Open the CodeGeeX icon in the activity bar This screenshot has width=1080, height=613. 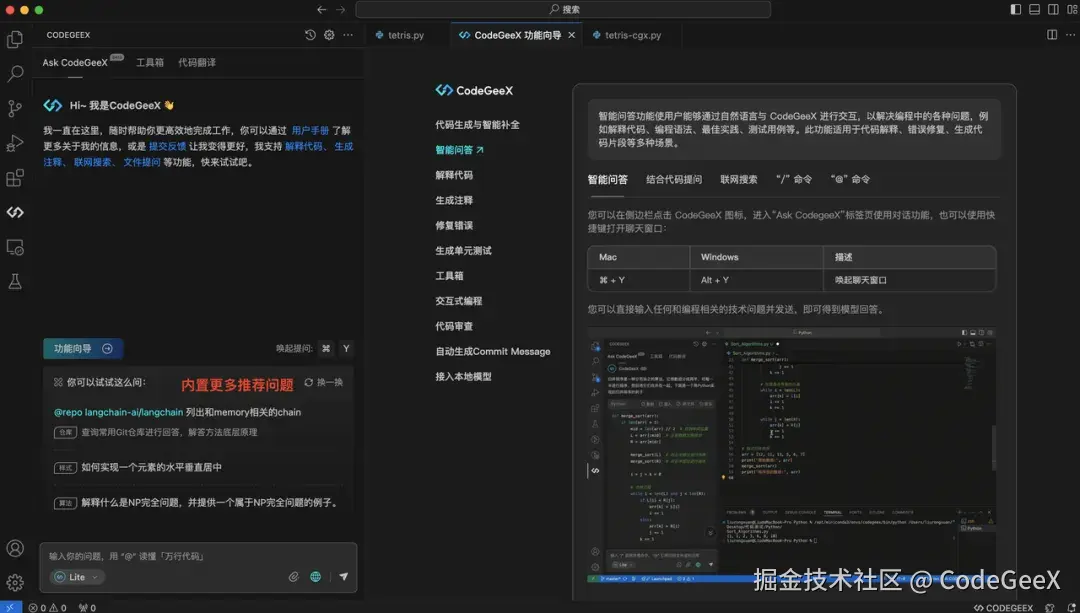tap(15, 212)
